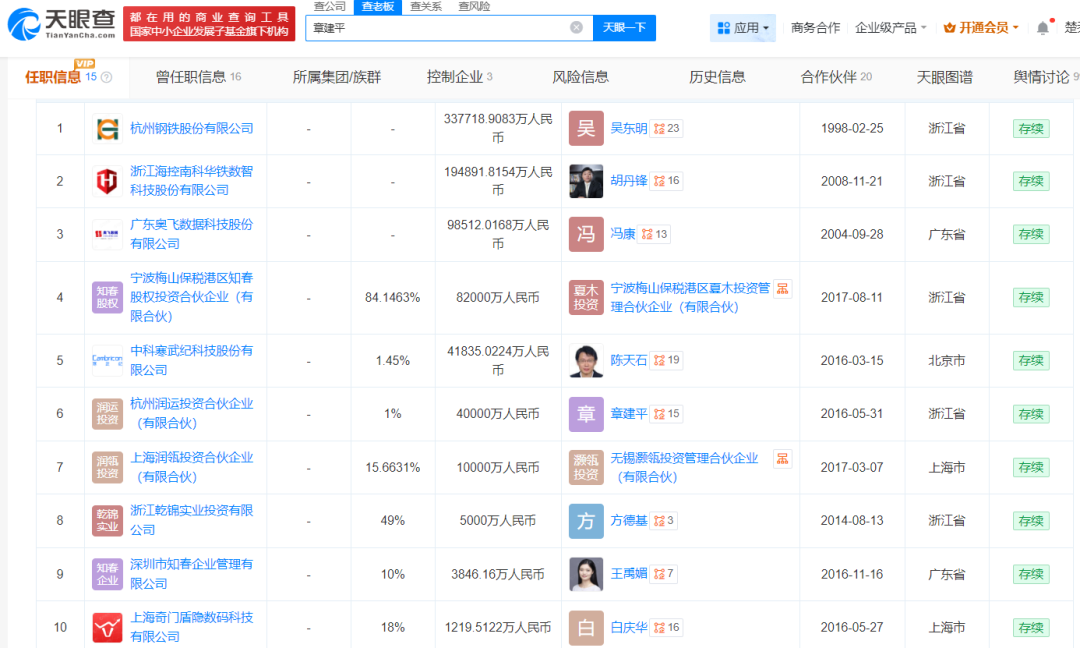The height and width of the screenshot is (648, 1080).
Task: Open the 商务合作 link
Action: coord(816,28)
